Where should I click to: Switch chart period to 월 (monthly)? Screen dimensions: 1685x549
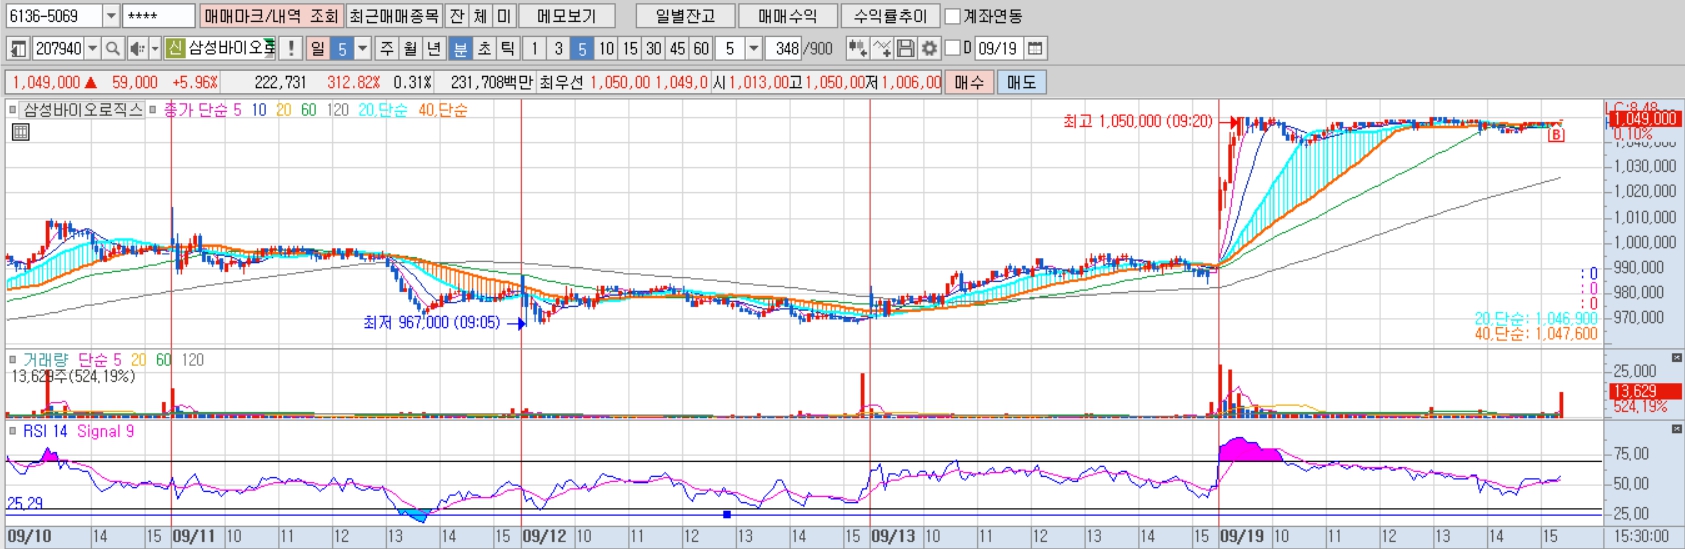click(411, 48)
